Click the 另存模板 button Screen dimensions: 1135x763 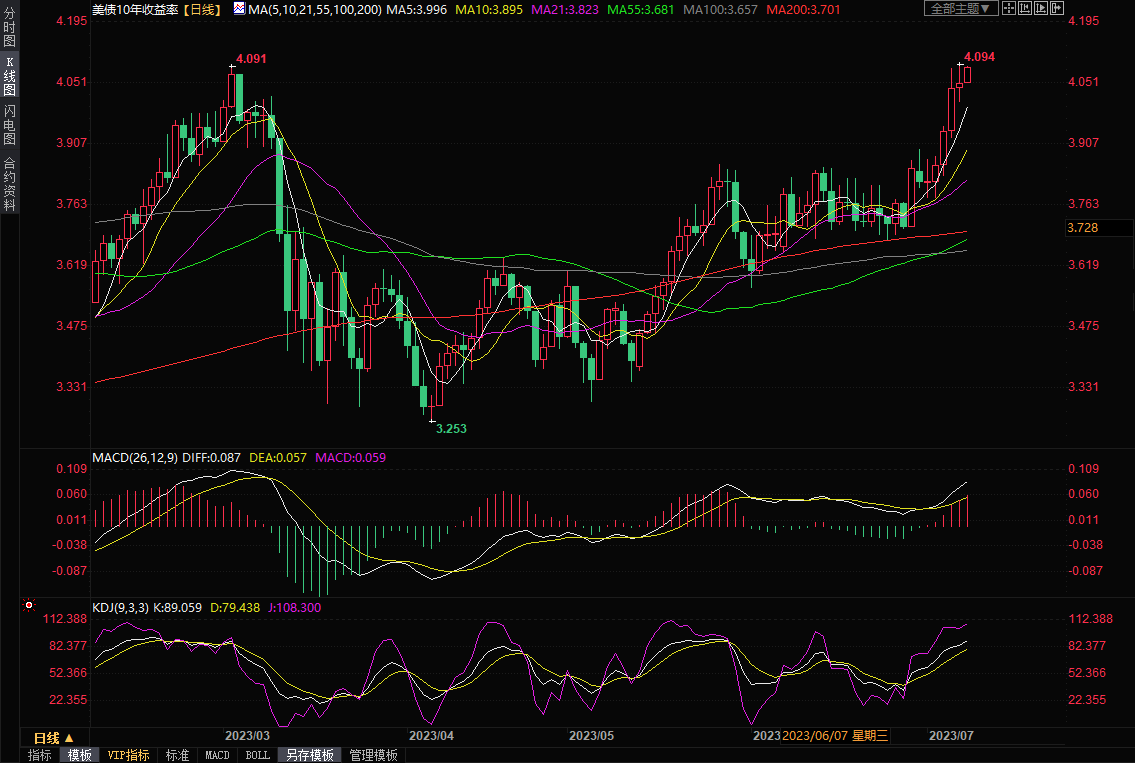click(x=308, y=755)
